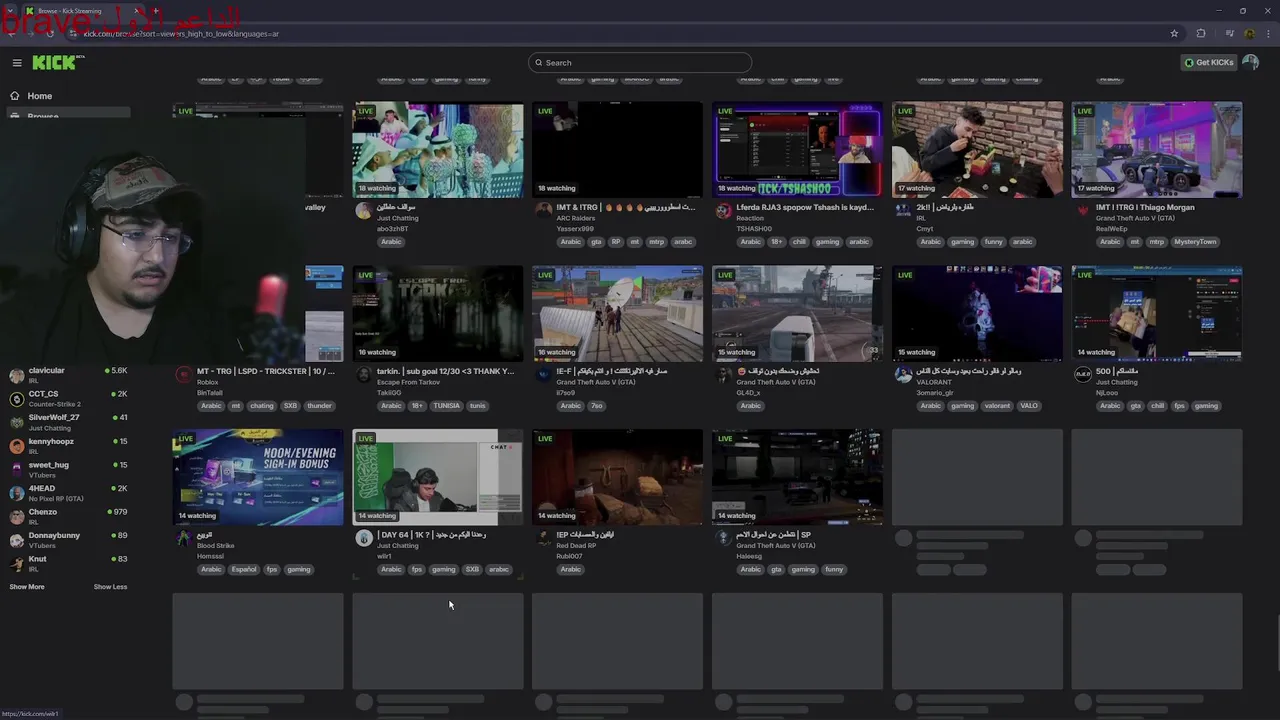The width and height of the screenshot is (1280, 720).
Task: Click TakiiGG streamer avatar icon
Action: point(363,374)
